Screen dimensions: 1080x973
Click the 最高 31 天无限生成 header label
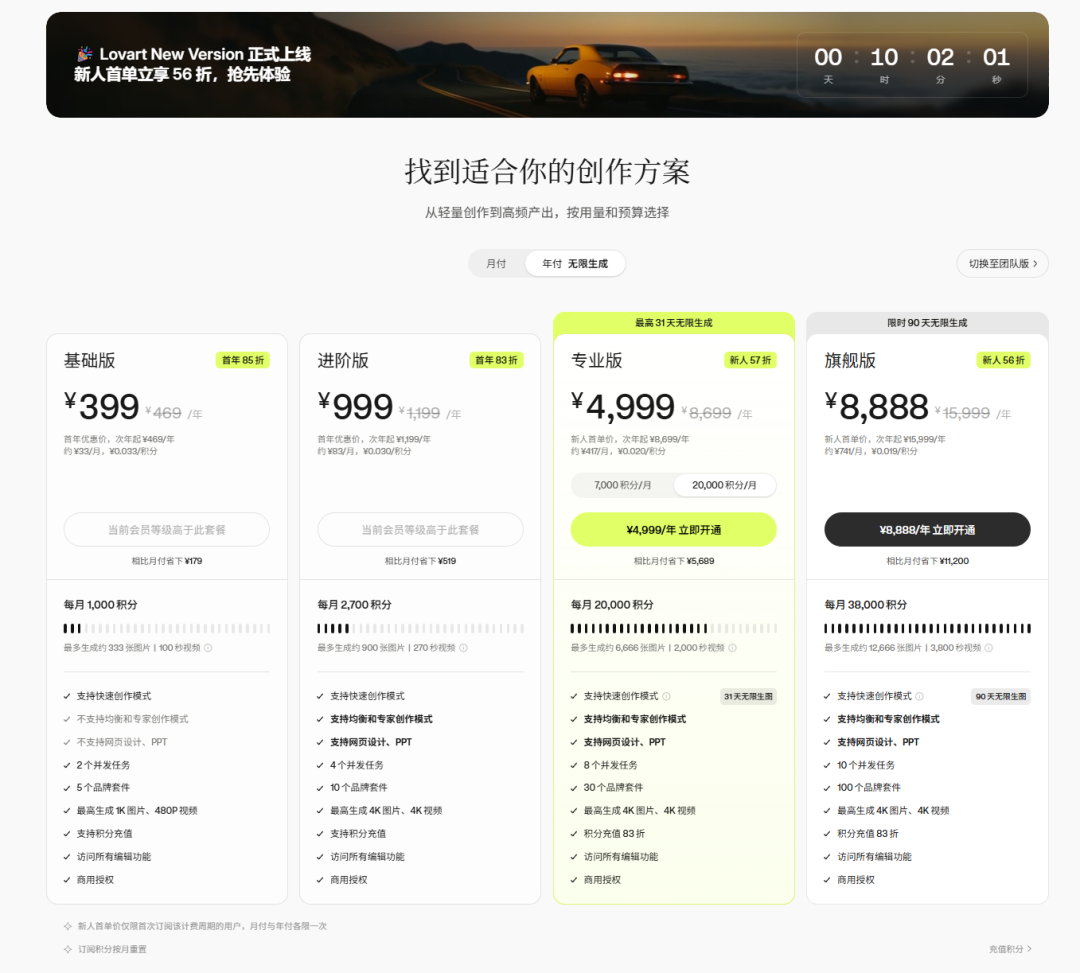coord(674,323)
